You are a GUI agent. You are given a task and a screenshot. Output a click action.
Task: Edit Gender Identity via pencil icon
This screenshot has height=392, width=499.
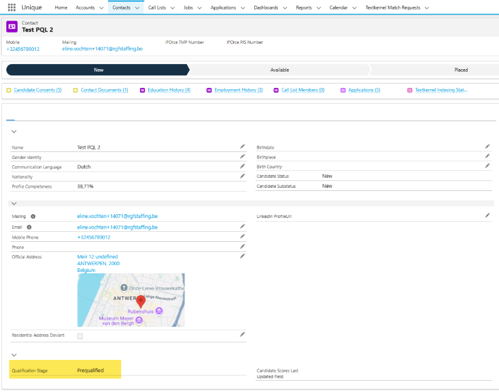coord(242,156)
